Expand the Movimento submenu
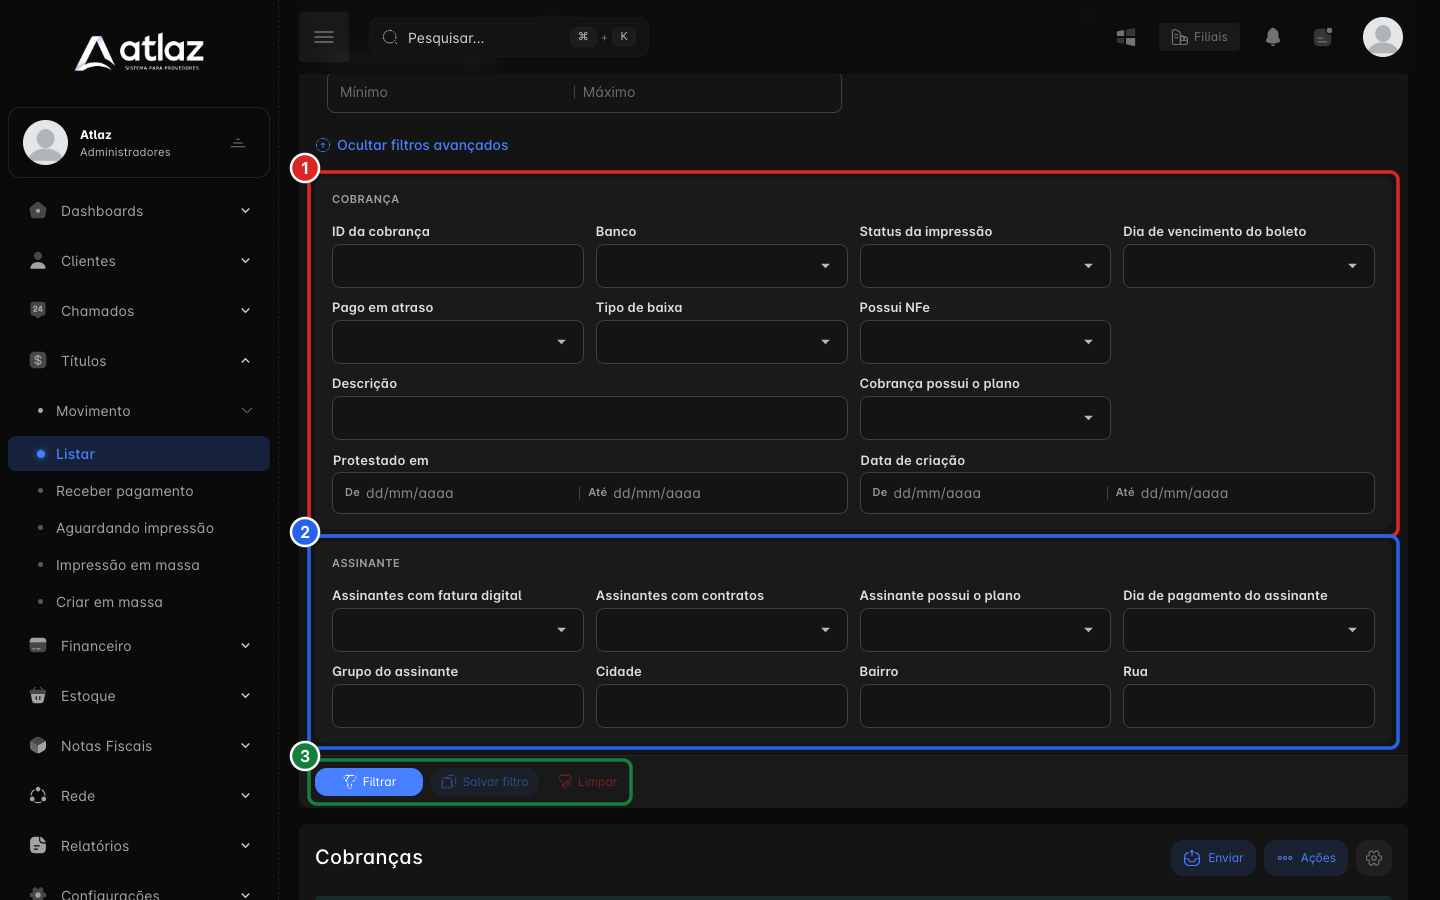The image size is (1440, 900). [x=139, y=411]
